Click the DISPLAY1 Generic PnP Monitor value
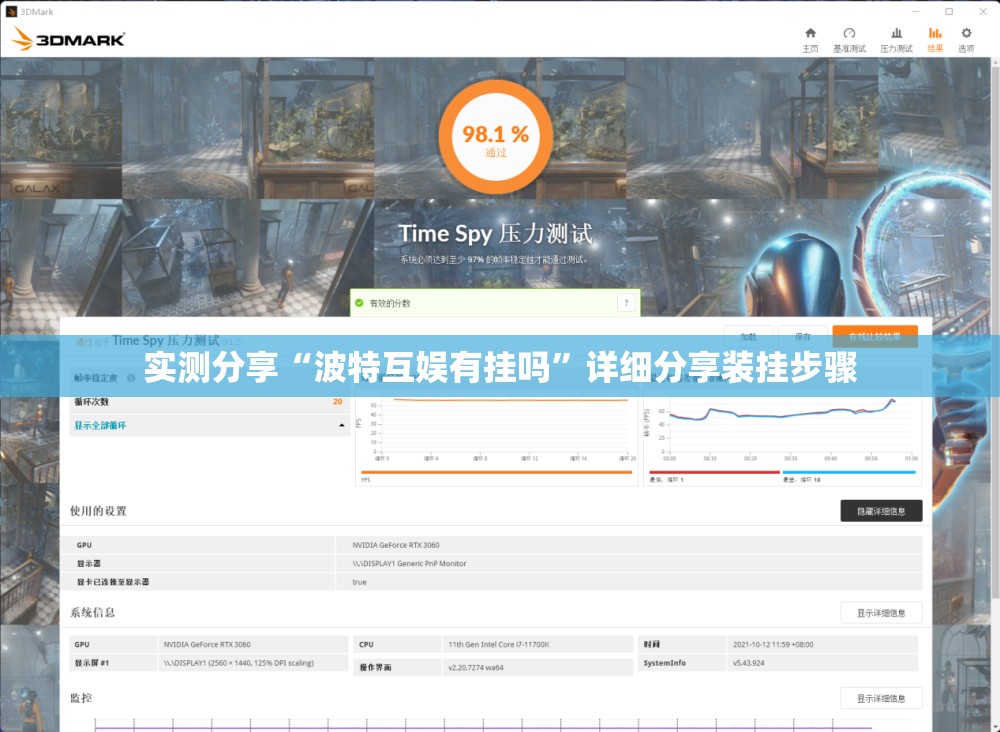The width and height of the screenshot is (1000, 732). click(409, 564)
